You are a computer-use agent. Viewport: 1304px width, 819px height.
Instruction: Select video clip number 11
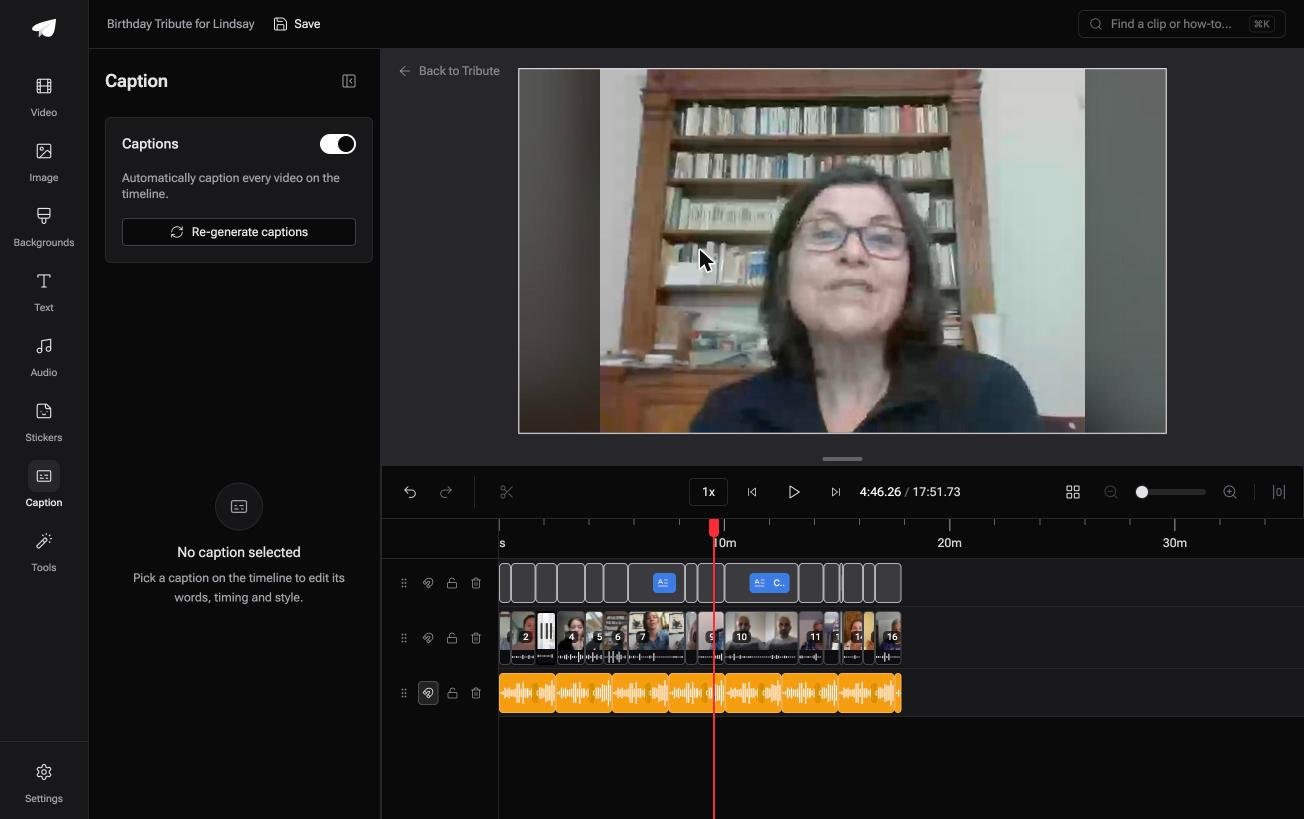coord(811,638)
